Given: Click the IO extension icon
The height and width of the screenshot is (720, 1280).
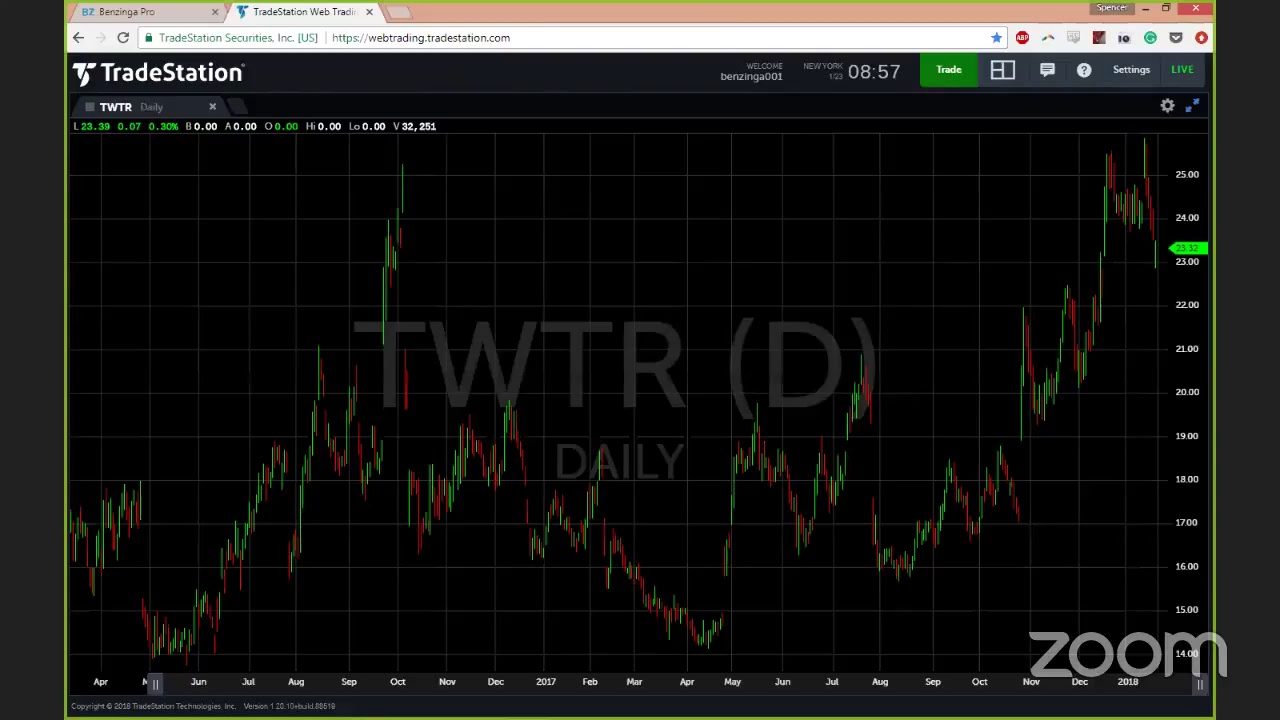Looking at the screenshot, I should pos(1124,38).
